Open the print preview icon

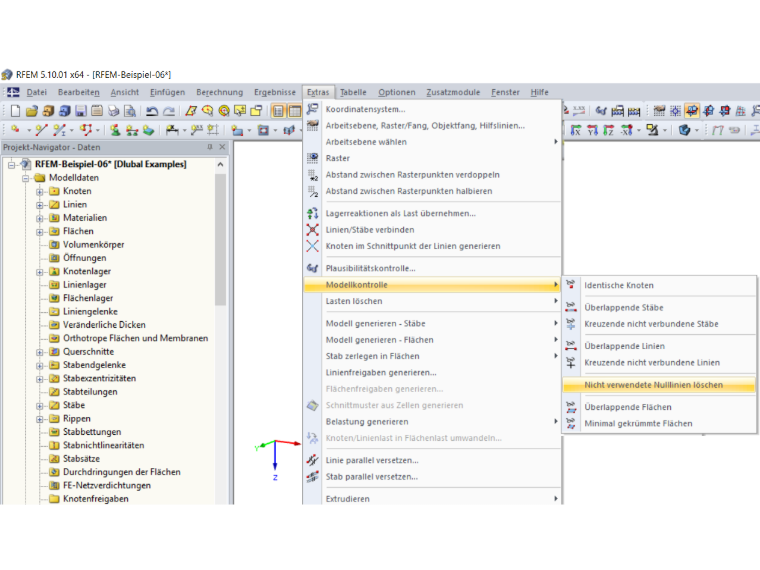(x=130, y=111)
